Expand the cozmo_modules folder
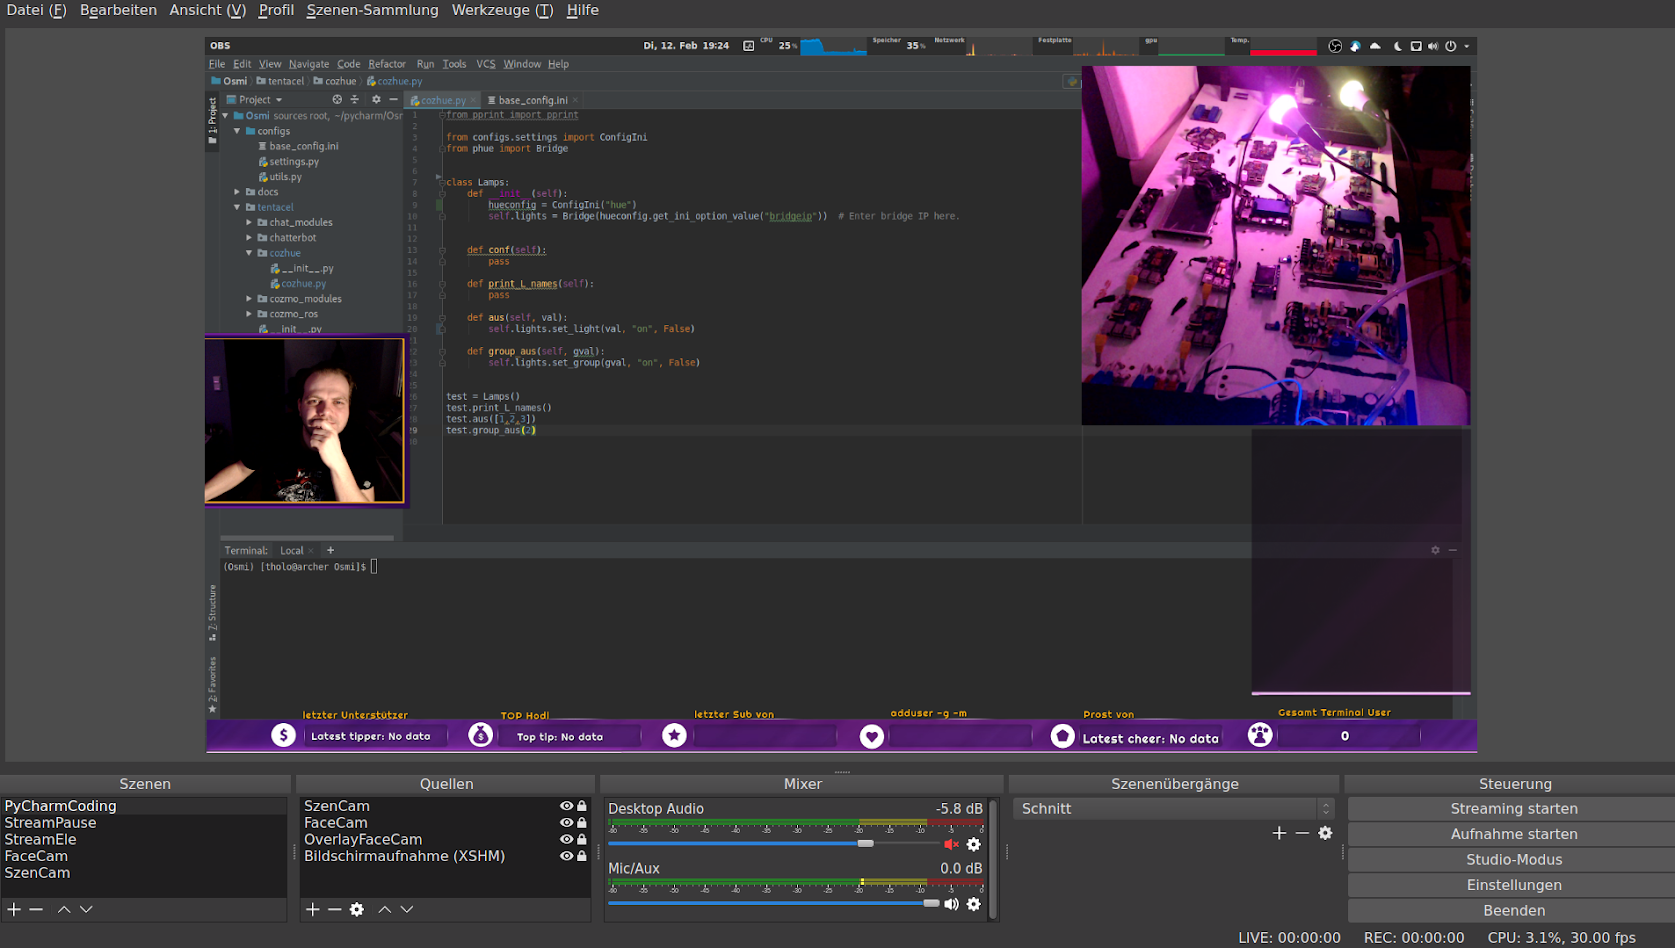This screenshot has width=1675, height=948. (249, 299)
